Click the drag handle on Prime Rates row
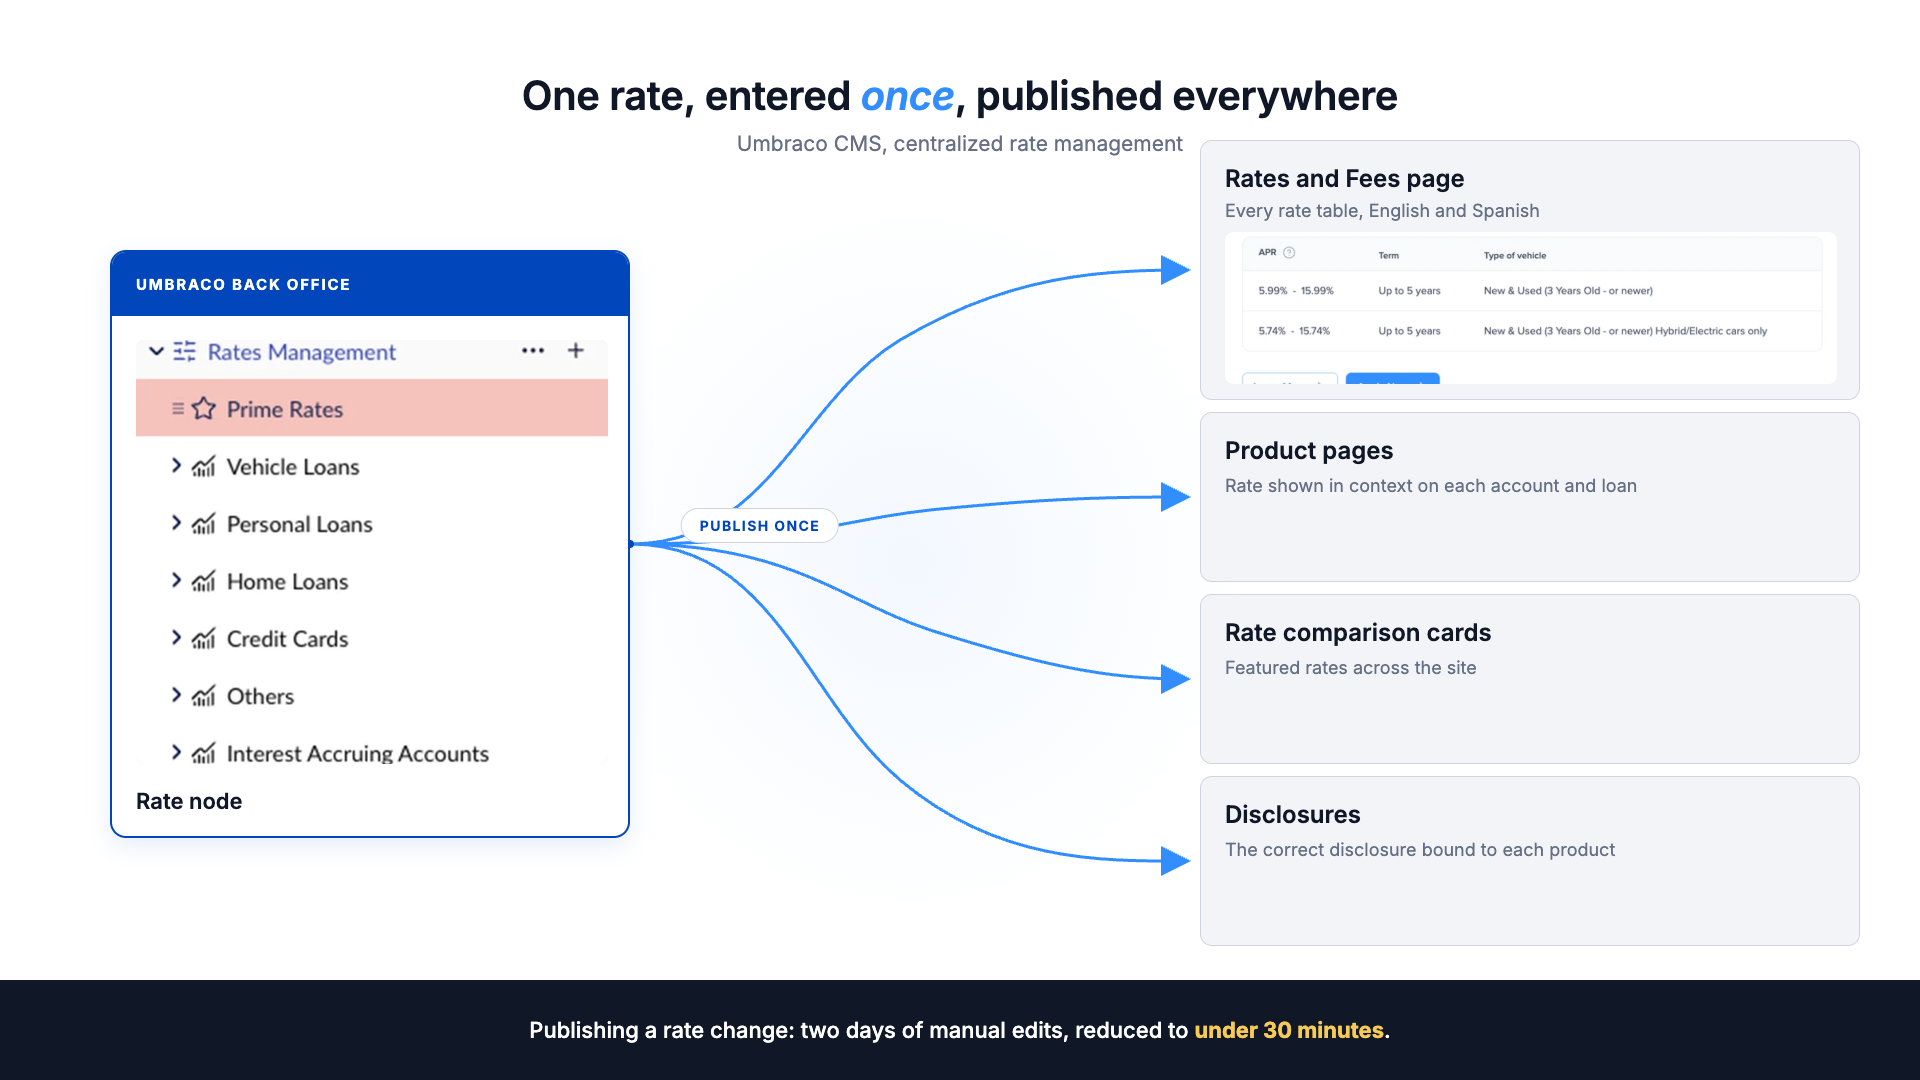 point(177,408)
